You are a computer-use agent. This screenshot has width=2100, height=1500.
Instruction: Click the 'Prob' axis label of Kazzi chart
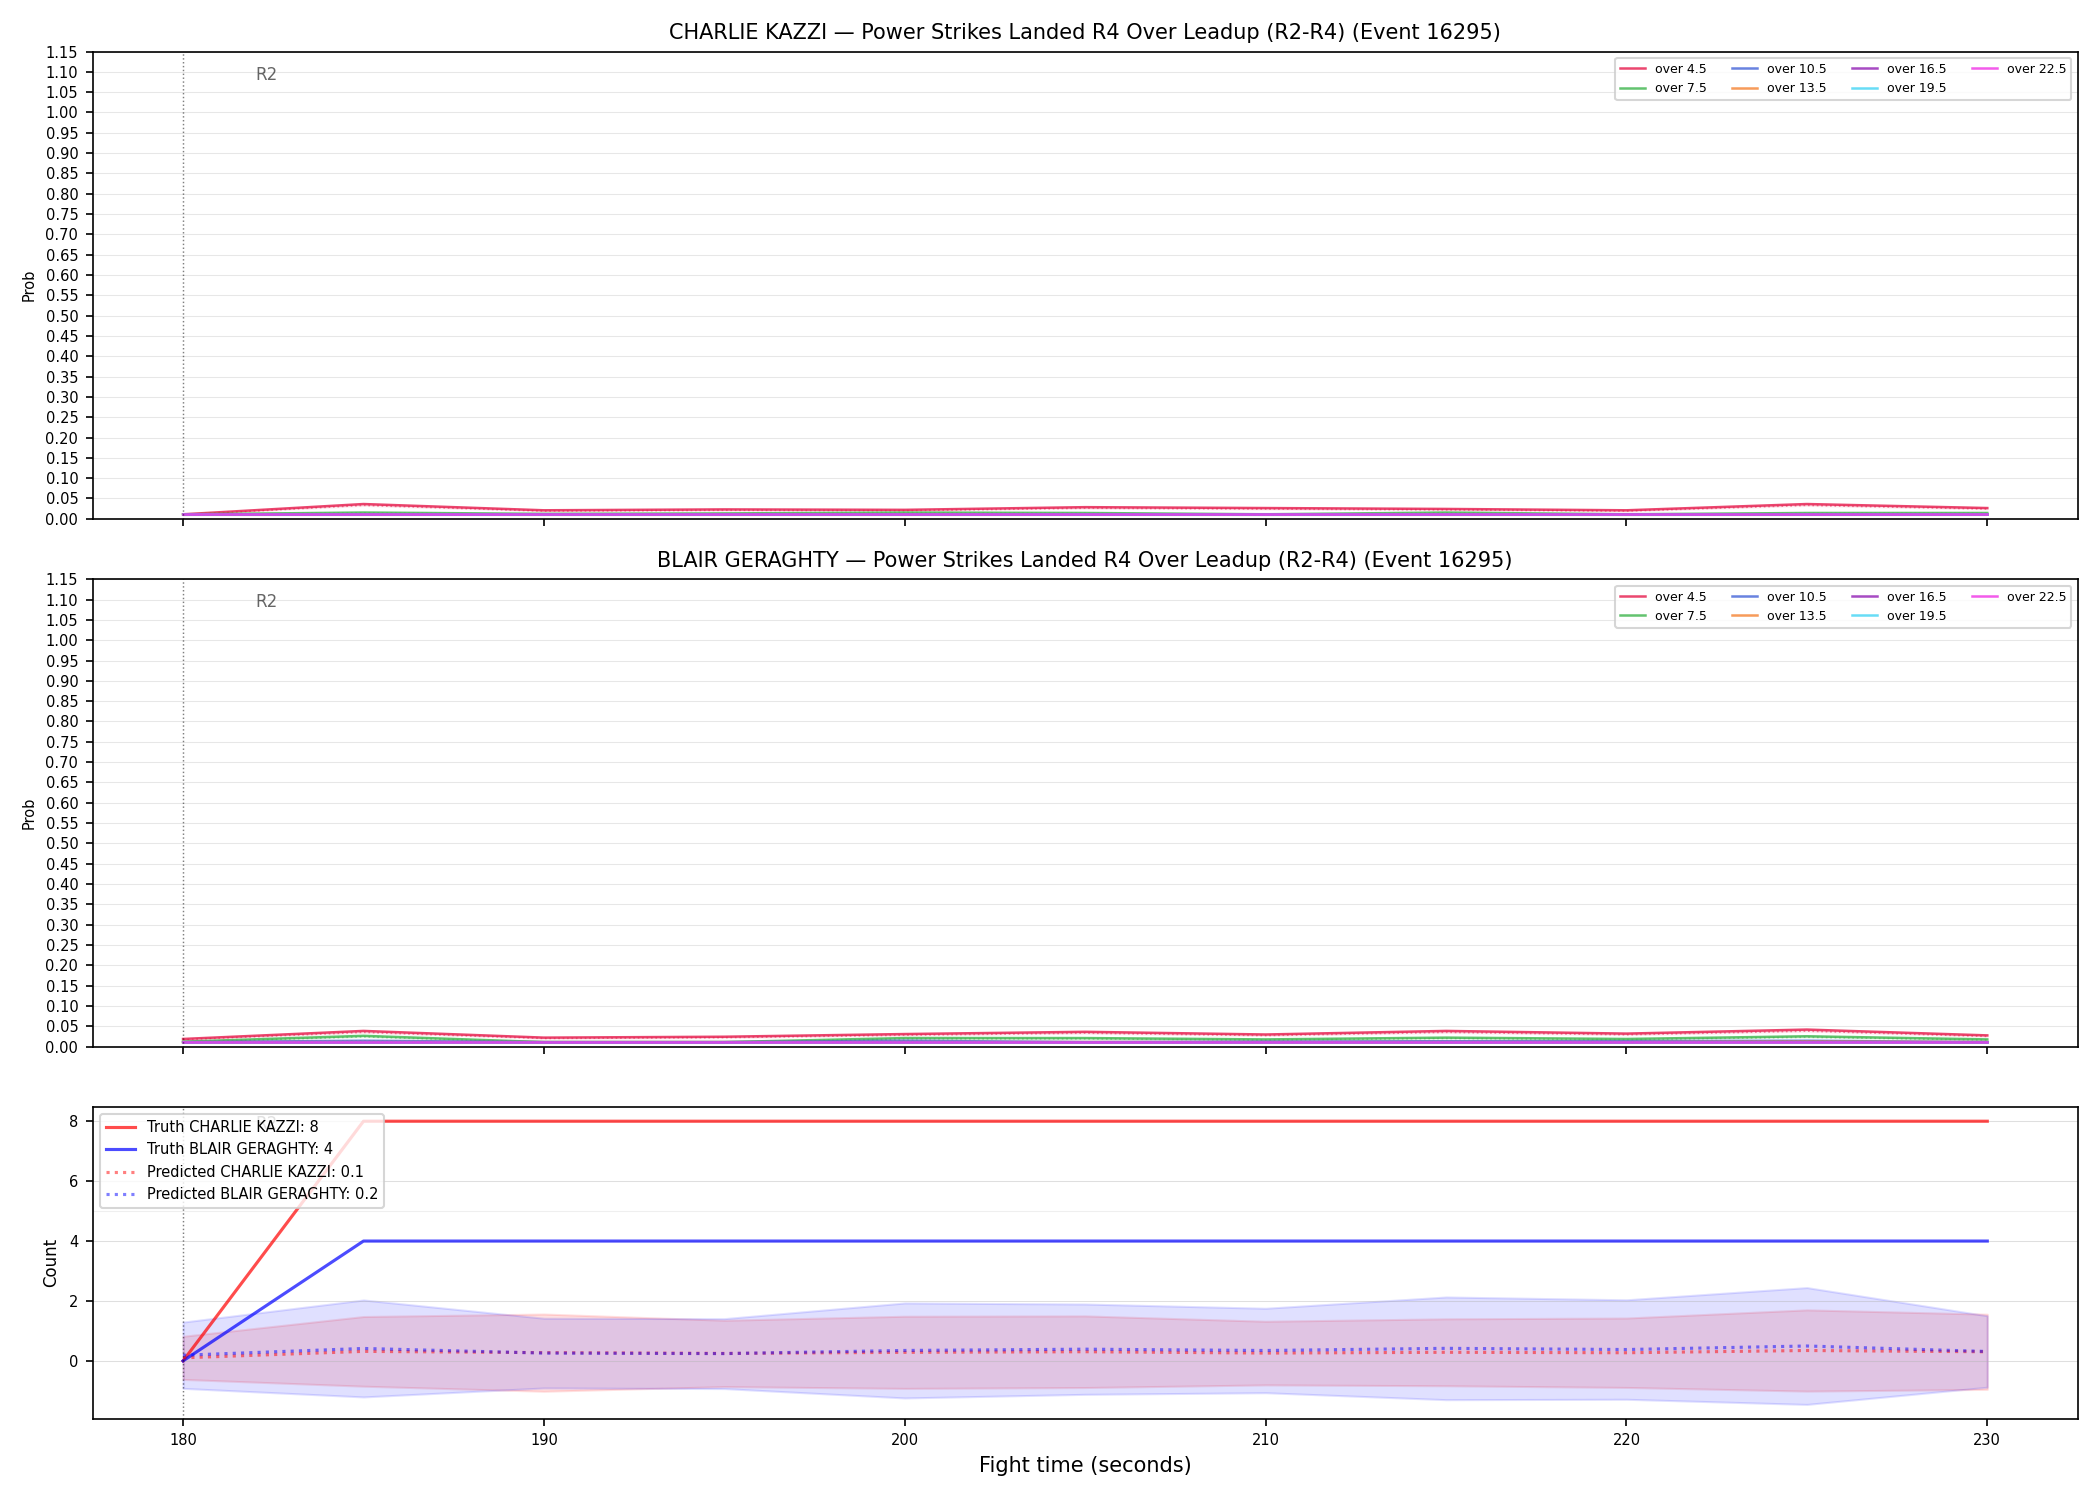(29, 287)
